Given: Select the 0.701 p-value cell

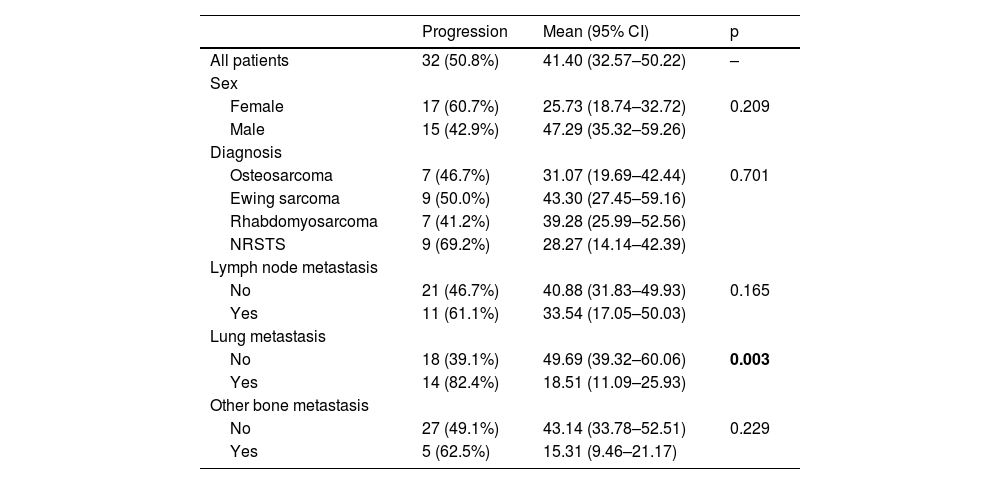Looking at the screenshot, I should click(x=750, y=175).
